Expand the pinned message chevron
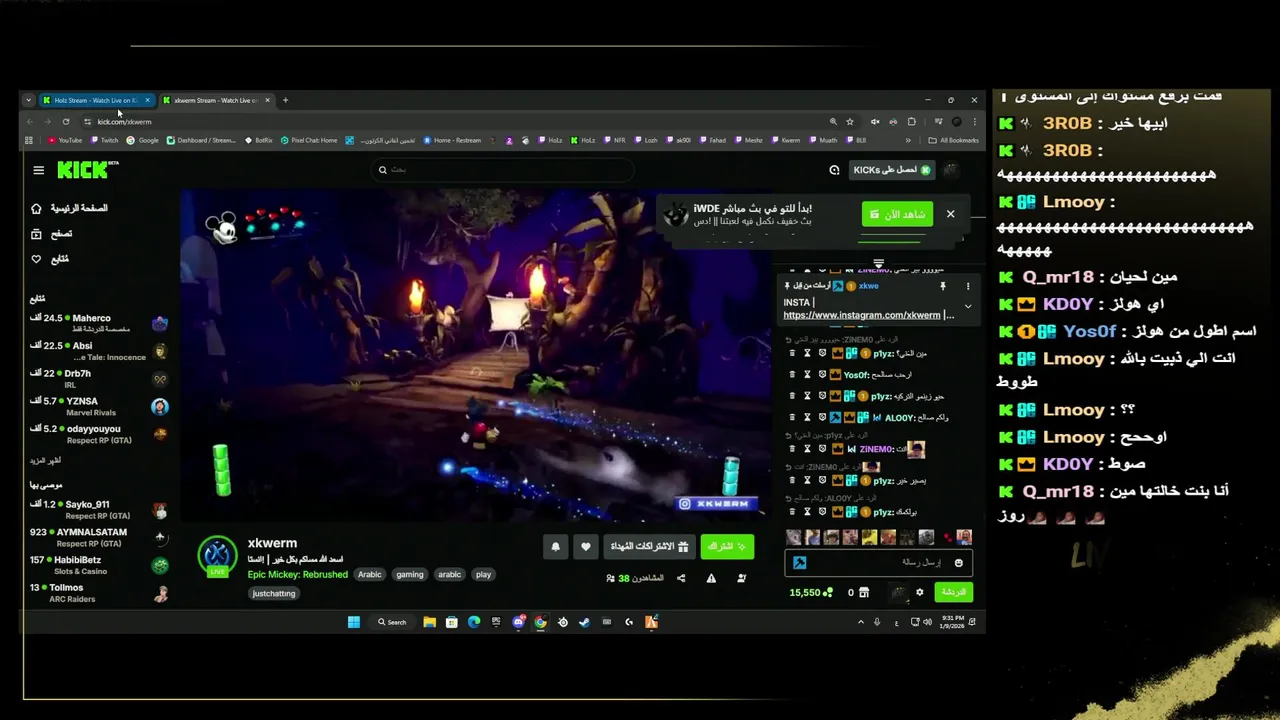1280x720 pixels. [968, 306]
